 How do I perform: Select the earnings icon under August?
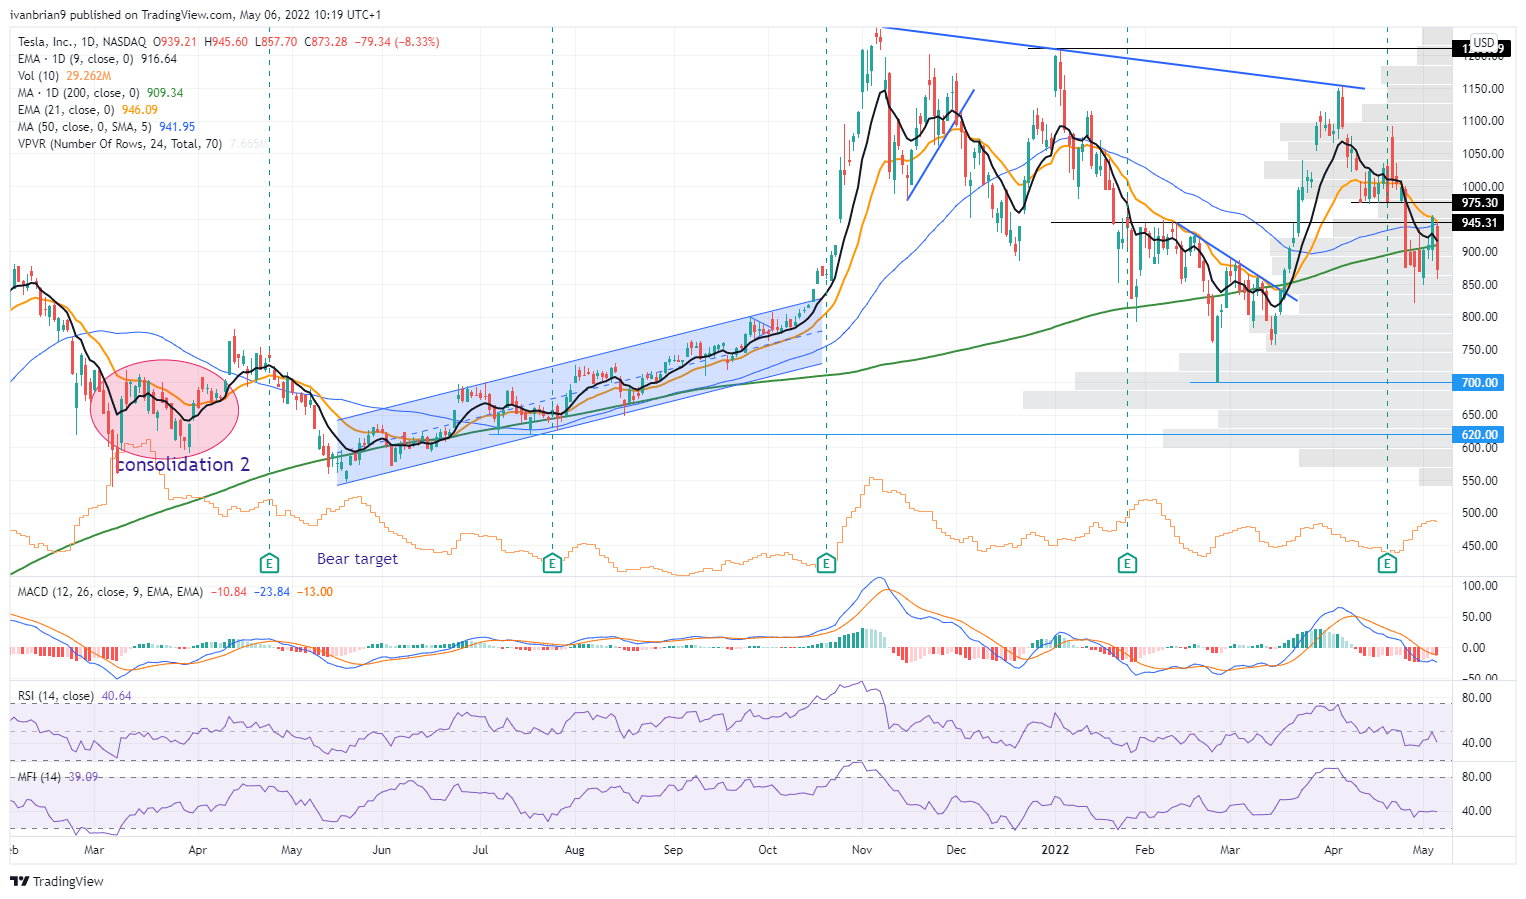tap(551, 563)
